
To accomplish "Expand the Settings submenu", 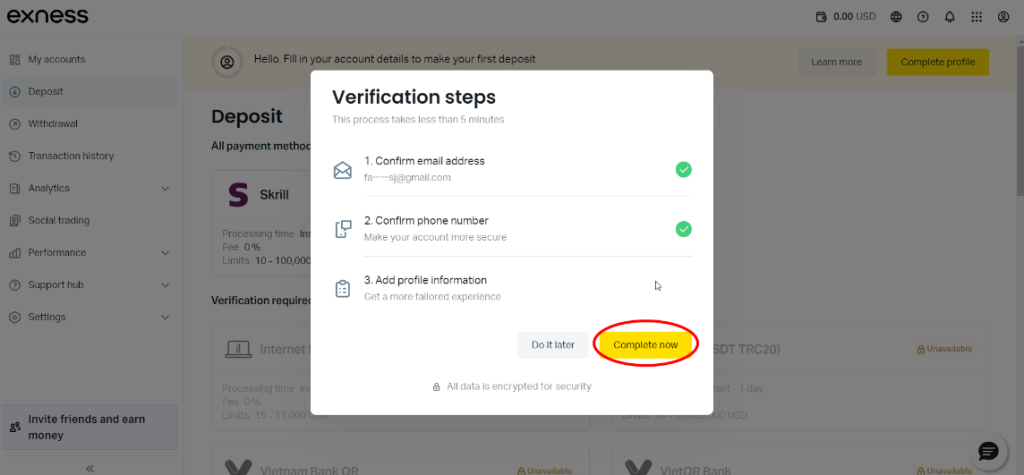I will 165,317.
